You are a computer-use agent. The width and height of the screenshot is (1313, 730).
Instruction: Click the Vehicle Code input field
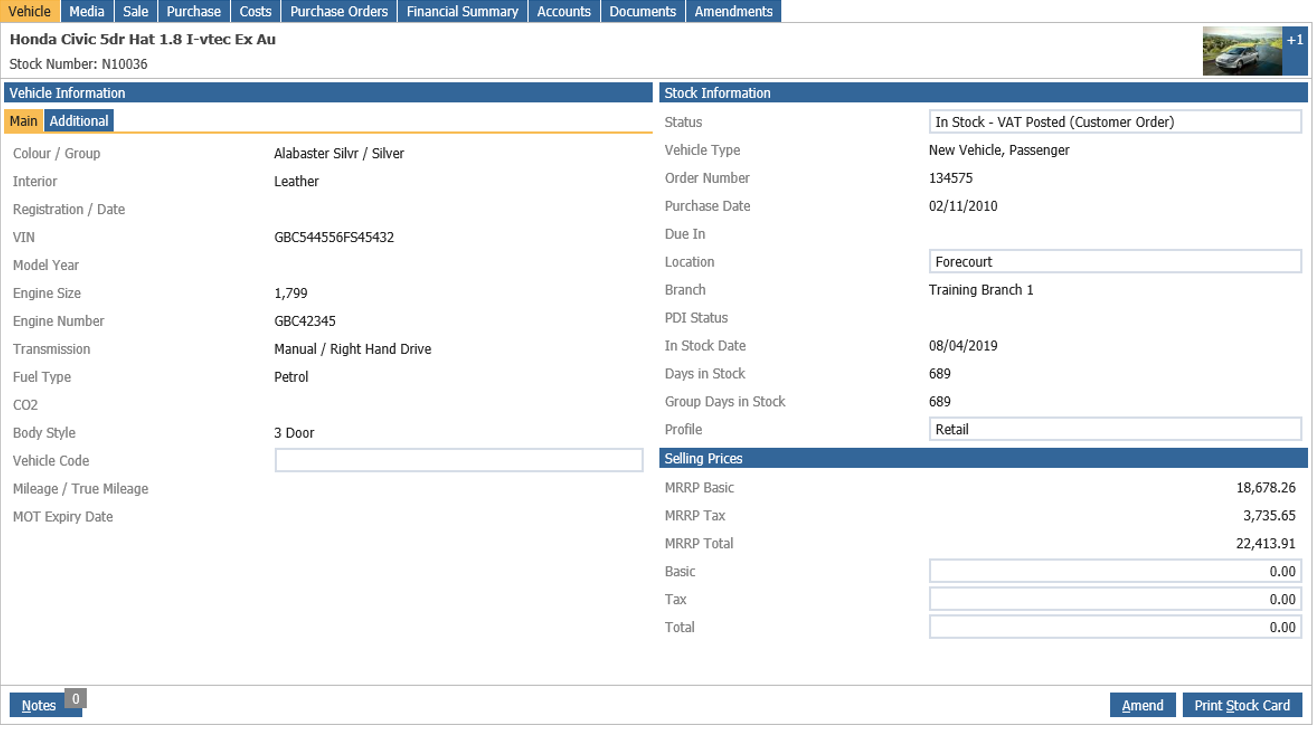(x=458, y=460)
